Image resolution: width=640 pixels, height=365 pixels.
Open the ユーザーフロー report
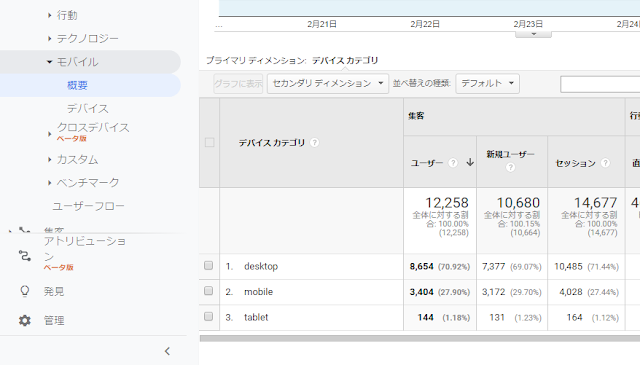click(x=89, y=206)
